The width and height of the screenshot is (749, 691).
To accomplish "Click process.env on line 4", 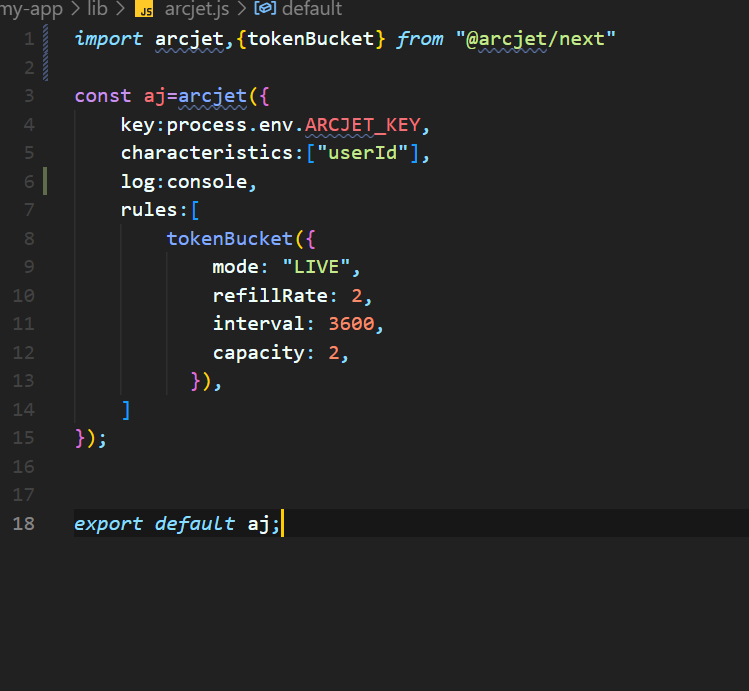I will click(230, 125).
